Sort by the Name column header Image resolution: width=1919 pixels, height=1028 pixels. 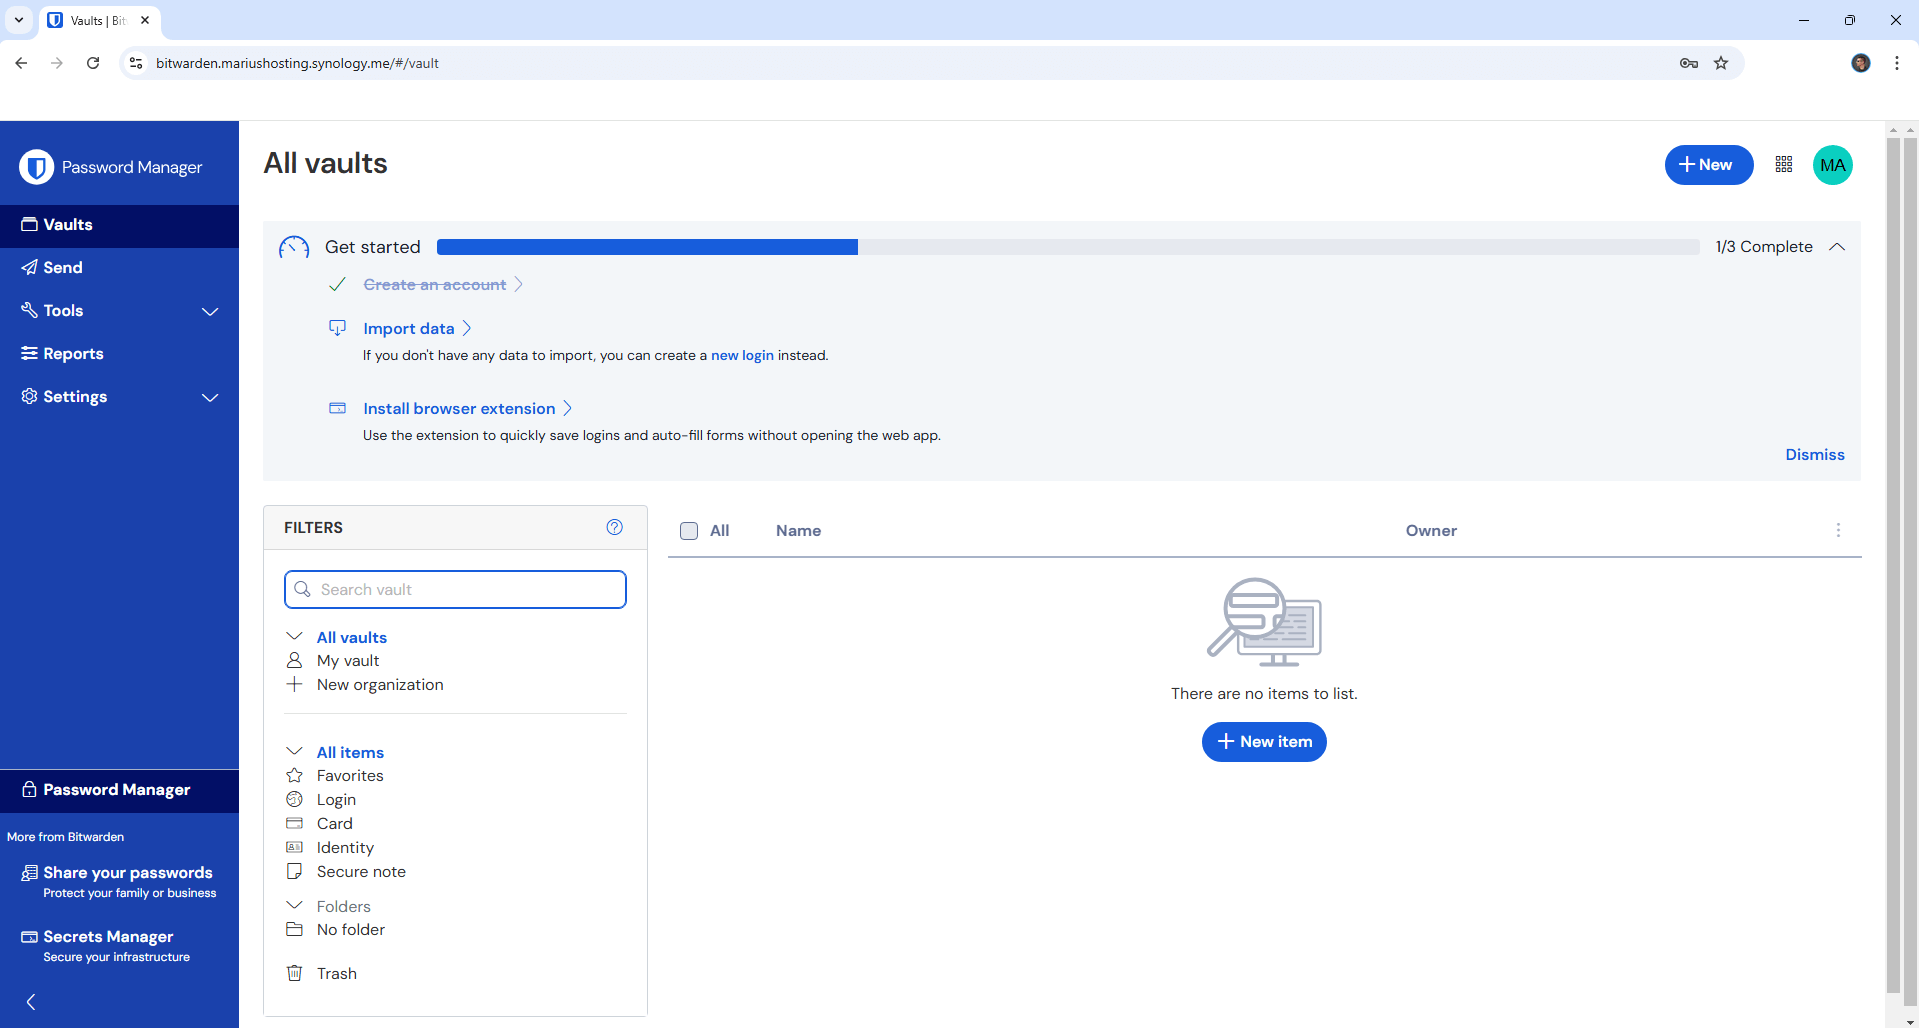coord(798,531)
